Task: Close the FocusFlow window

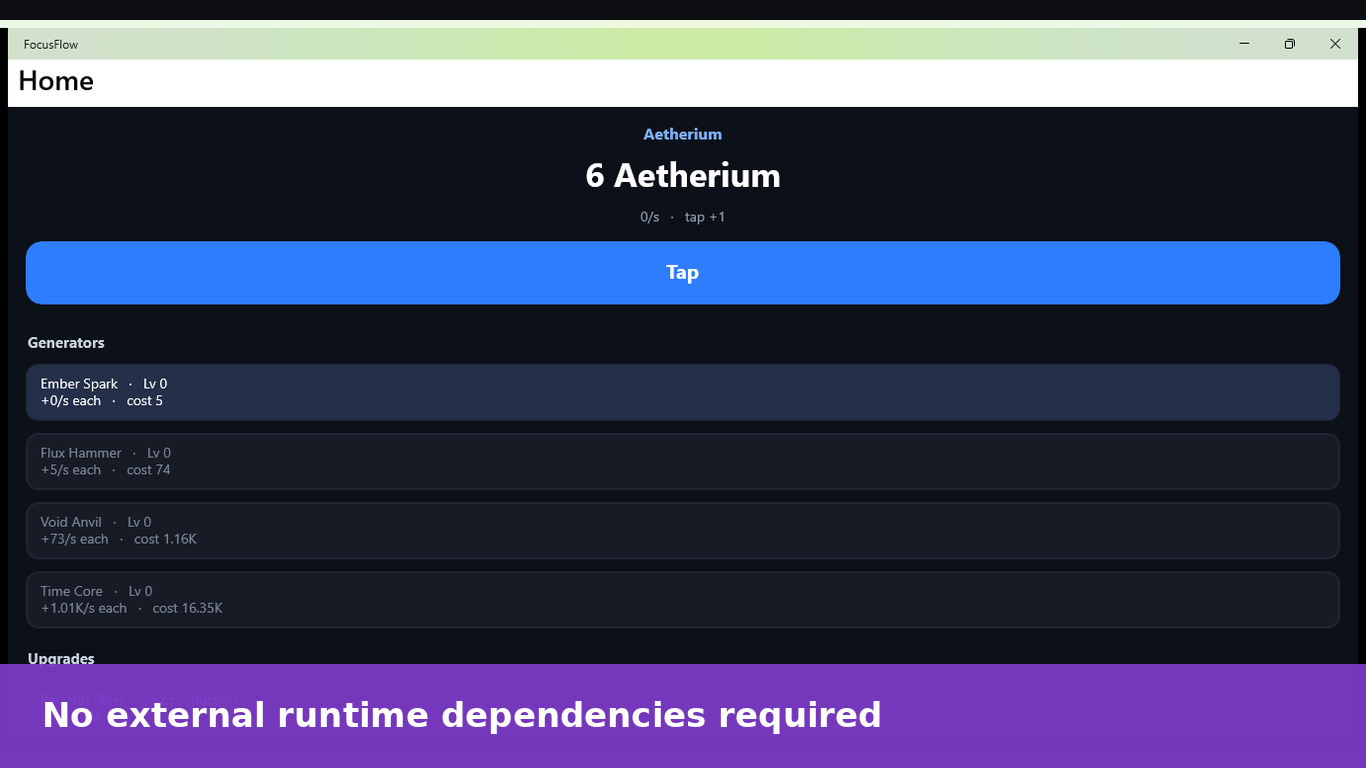Action: (x=1335, y=44)
